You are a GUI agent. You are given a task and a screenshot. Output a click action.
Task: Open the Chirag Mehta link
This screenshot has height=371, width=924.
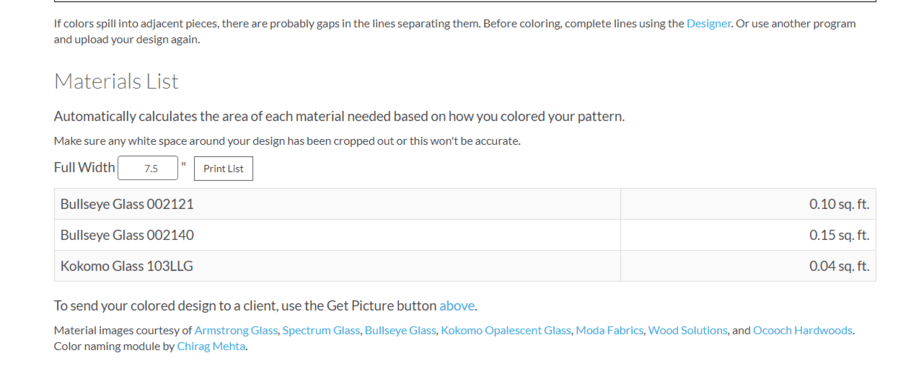(x=211, y=346)
